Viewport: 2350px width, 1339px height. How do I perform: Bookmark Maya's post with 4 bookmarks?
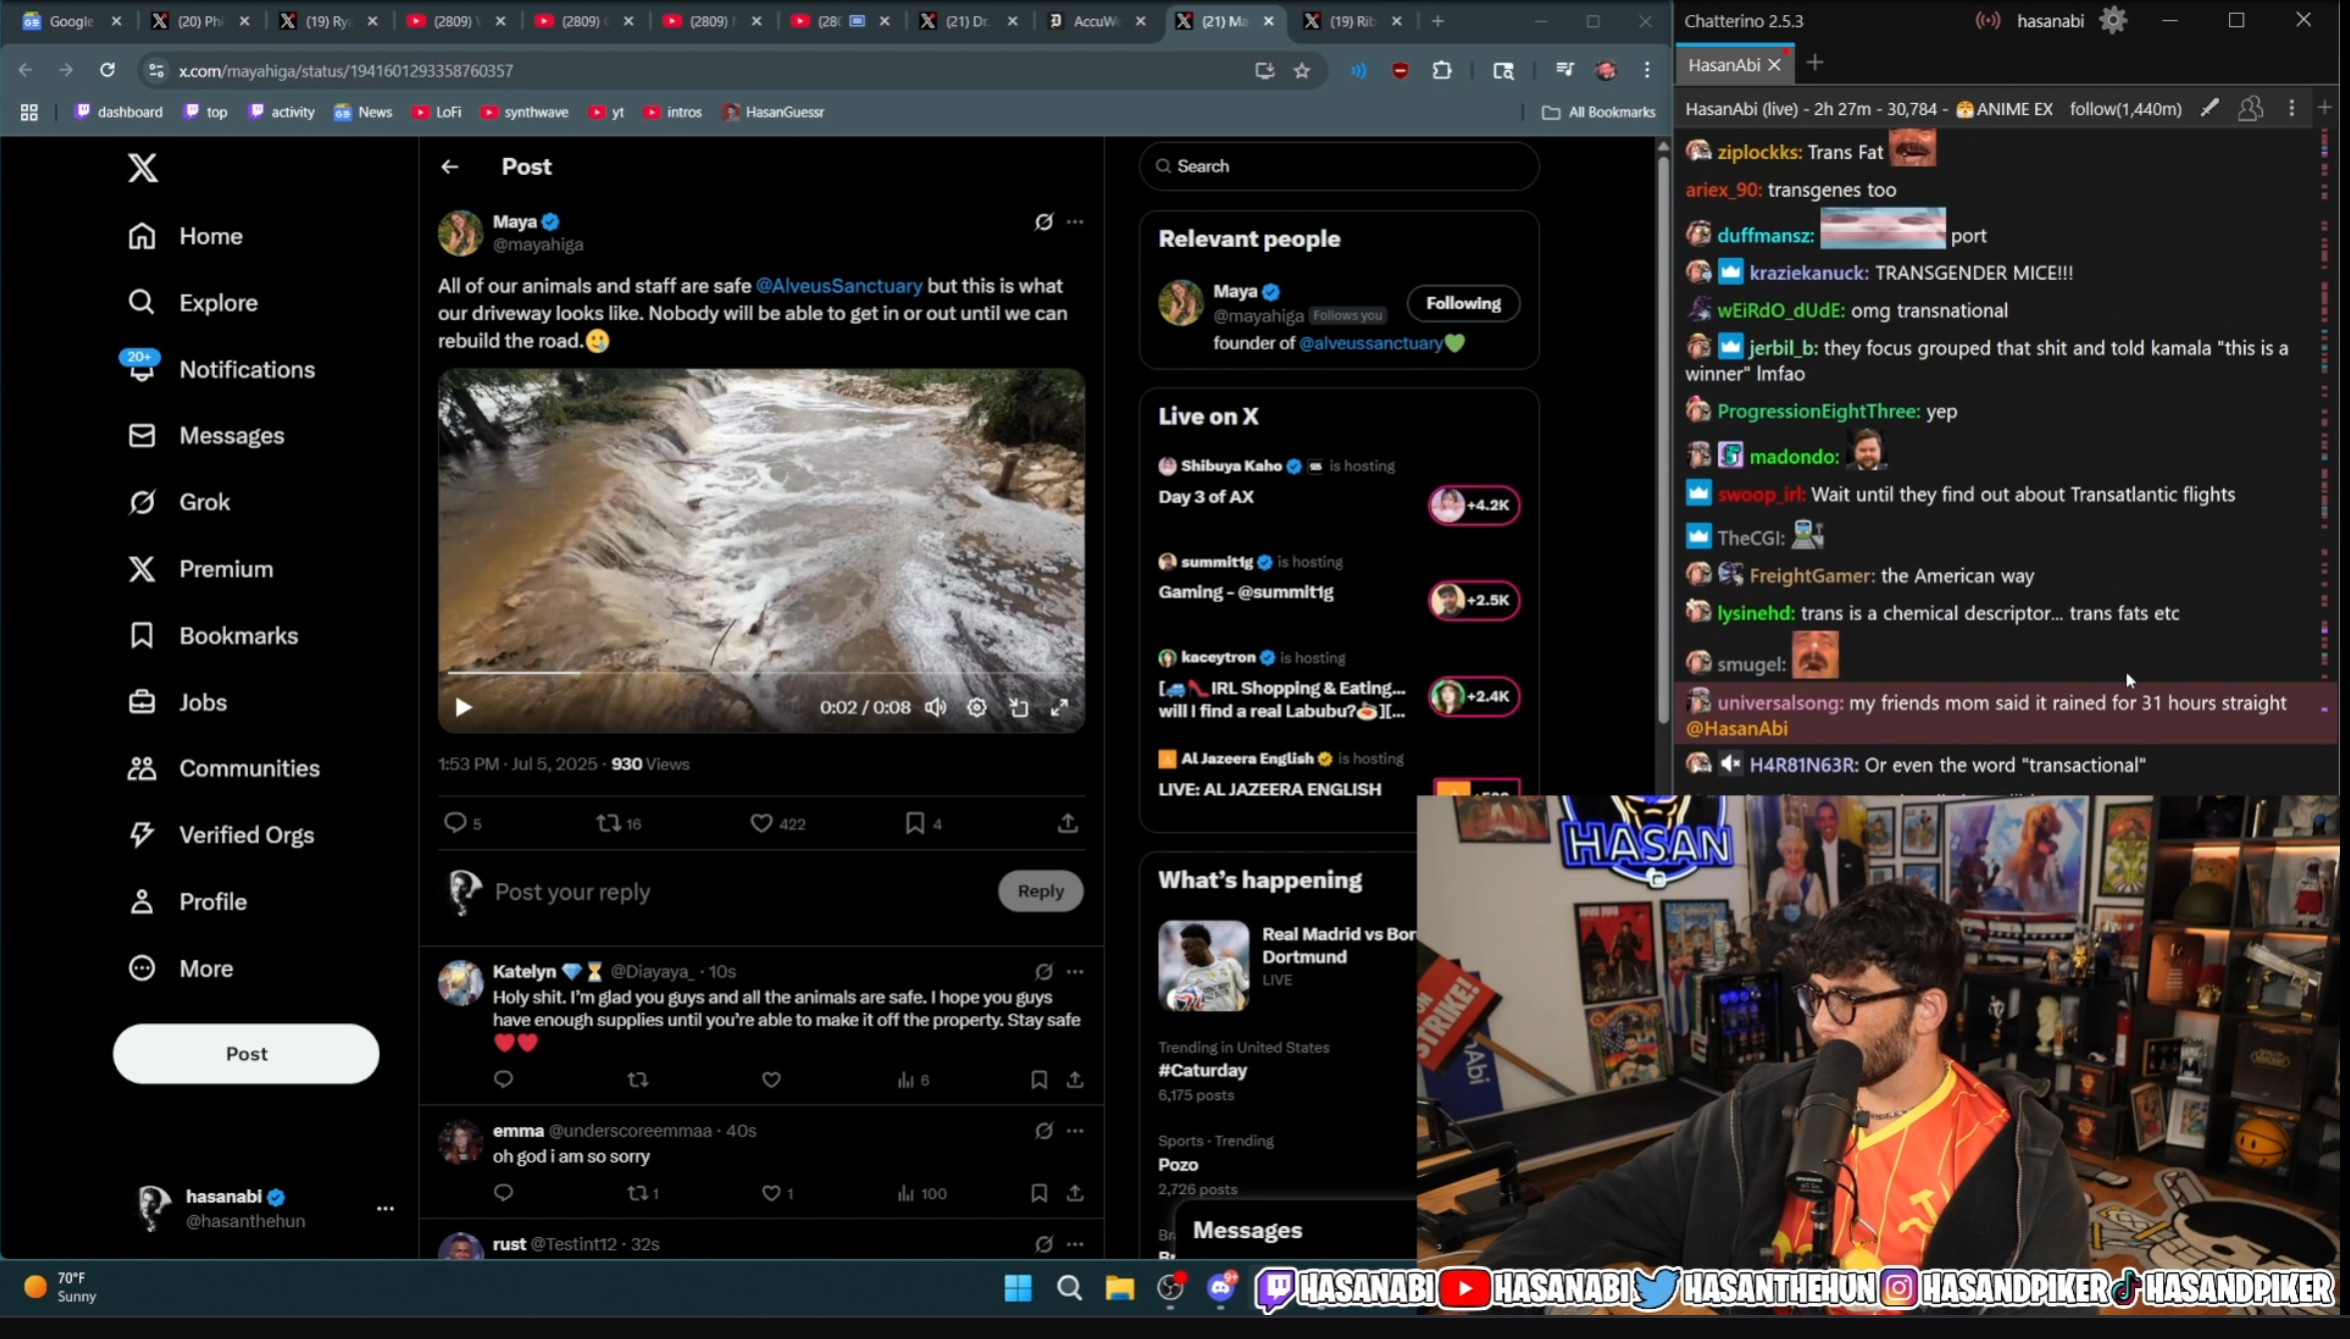923,823
